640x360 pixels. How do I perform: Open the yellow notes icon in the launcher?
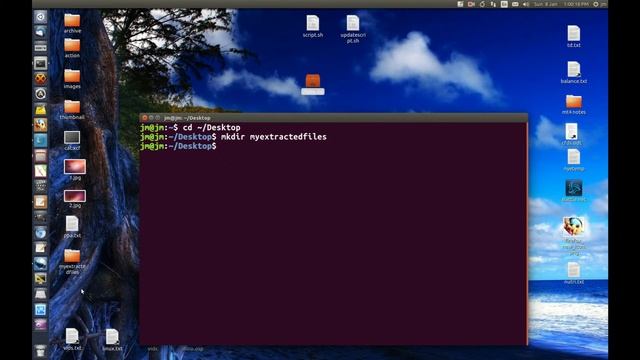coord(40,109)
